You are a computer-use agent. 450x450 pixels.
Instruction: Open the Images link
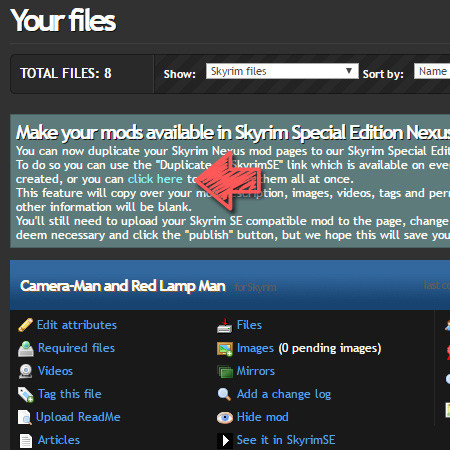pyautogui.click(x=255, y=348)
